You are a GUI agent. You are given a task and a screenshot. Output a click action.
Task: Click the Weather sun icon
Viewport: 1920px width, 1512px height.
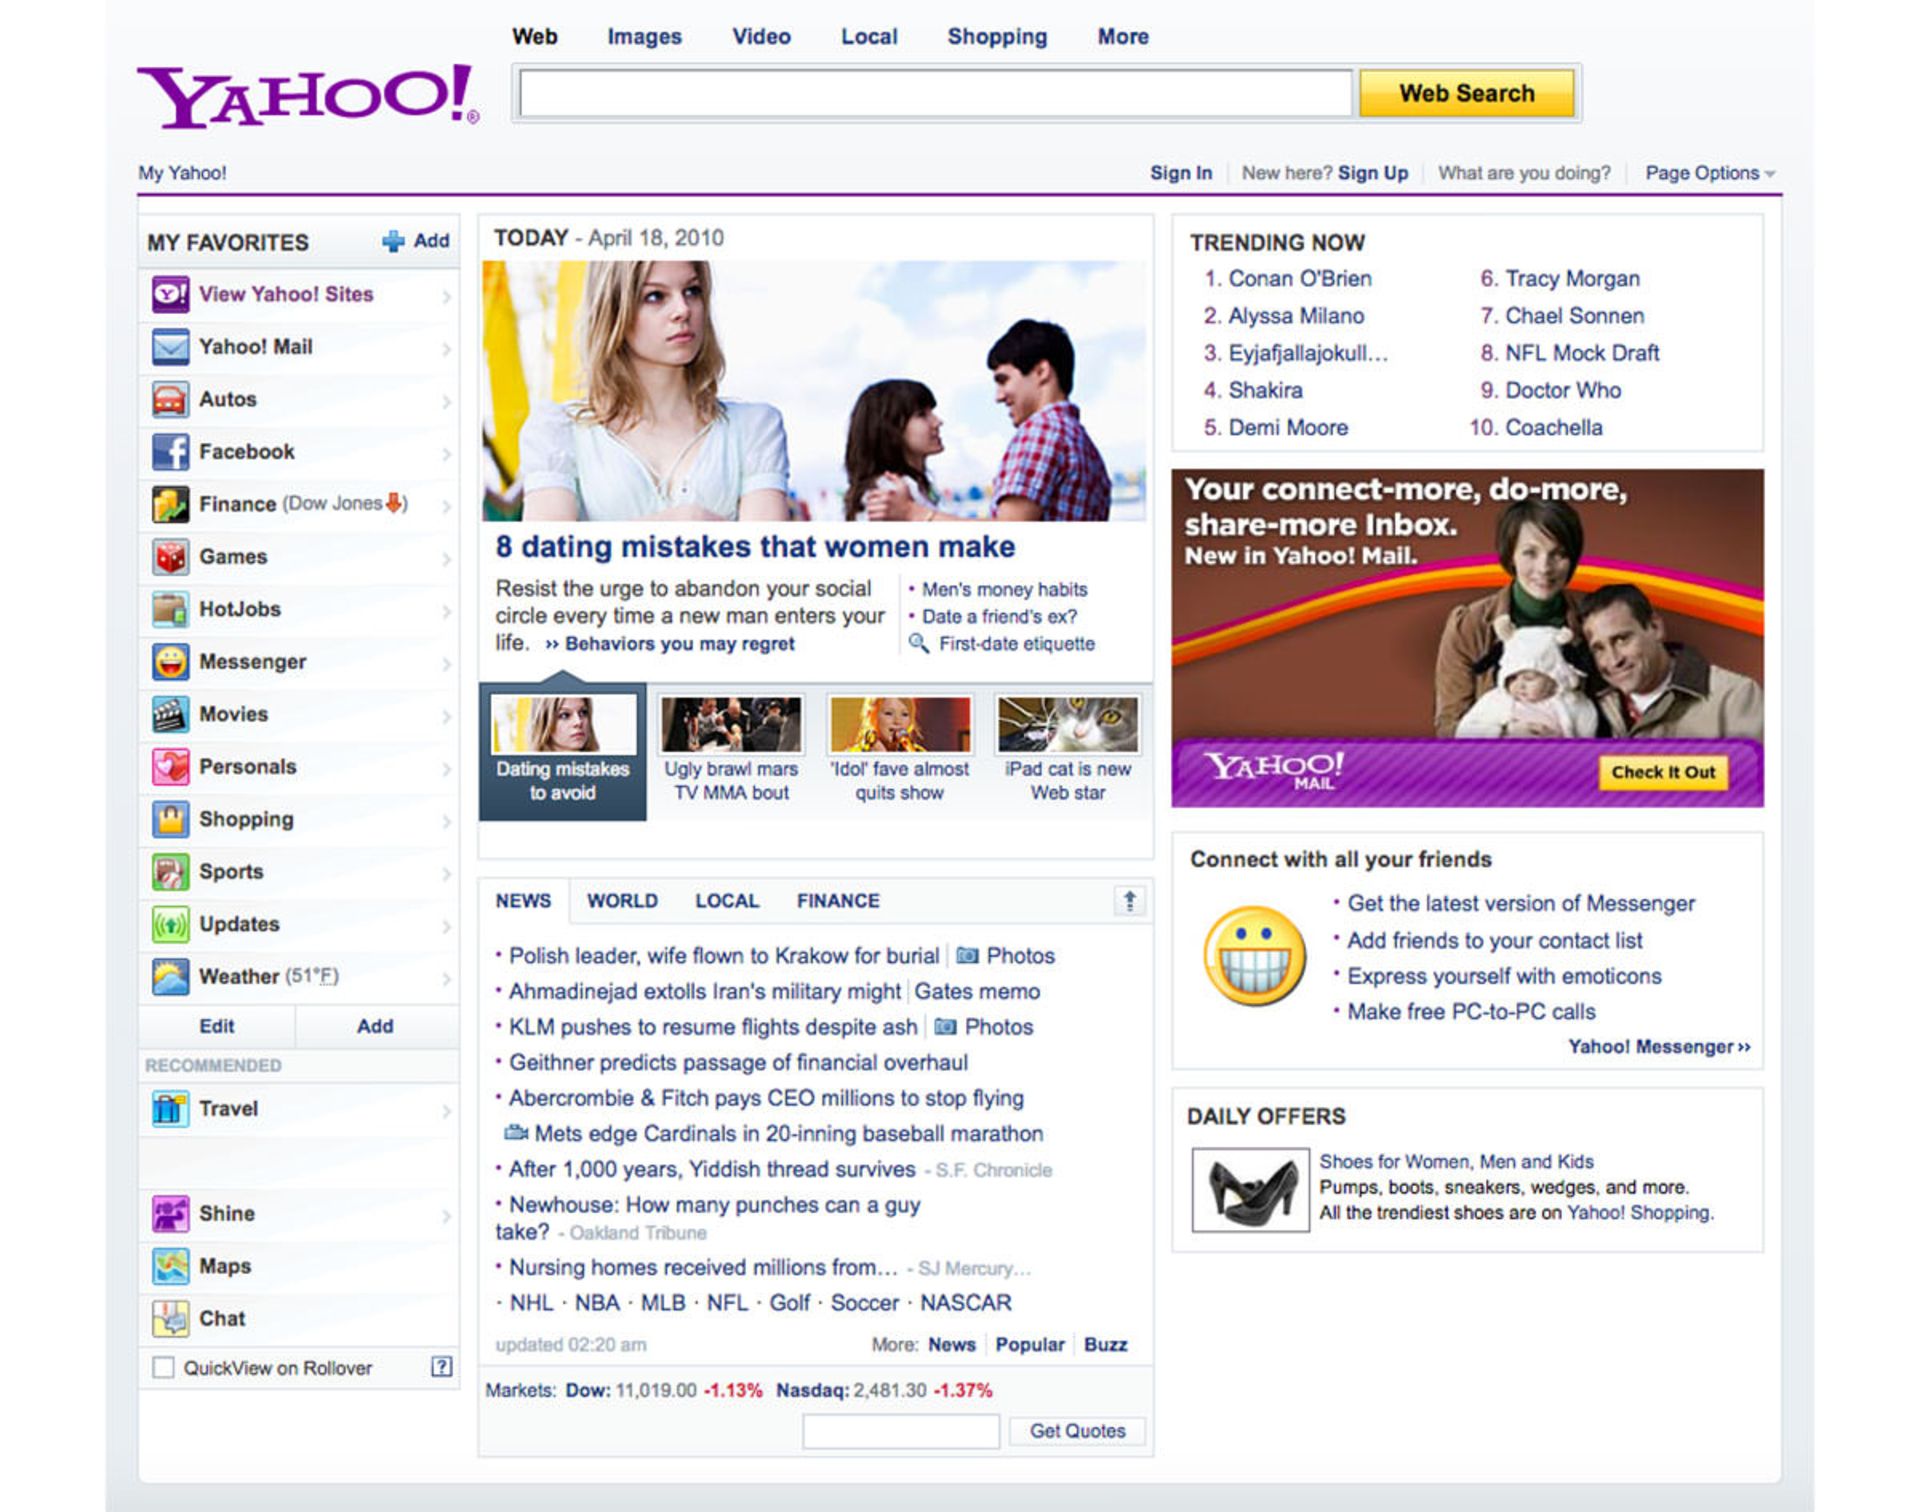[170, 977]
